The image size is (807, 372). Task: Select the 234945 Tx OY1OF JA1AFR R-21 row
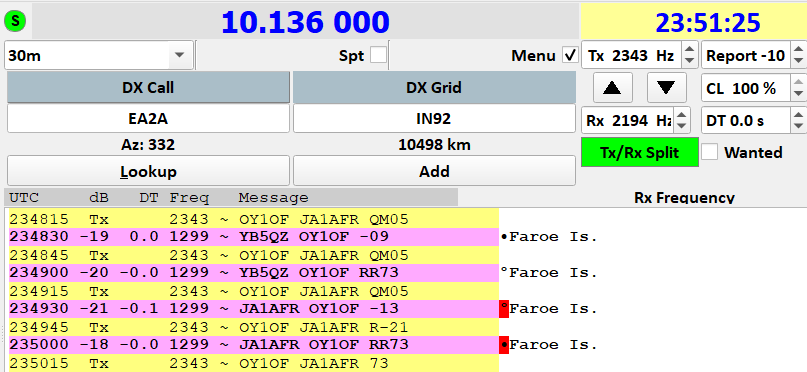[253, 327]
